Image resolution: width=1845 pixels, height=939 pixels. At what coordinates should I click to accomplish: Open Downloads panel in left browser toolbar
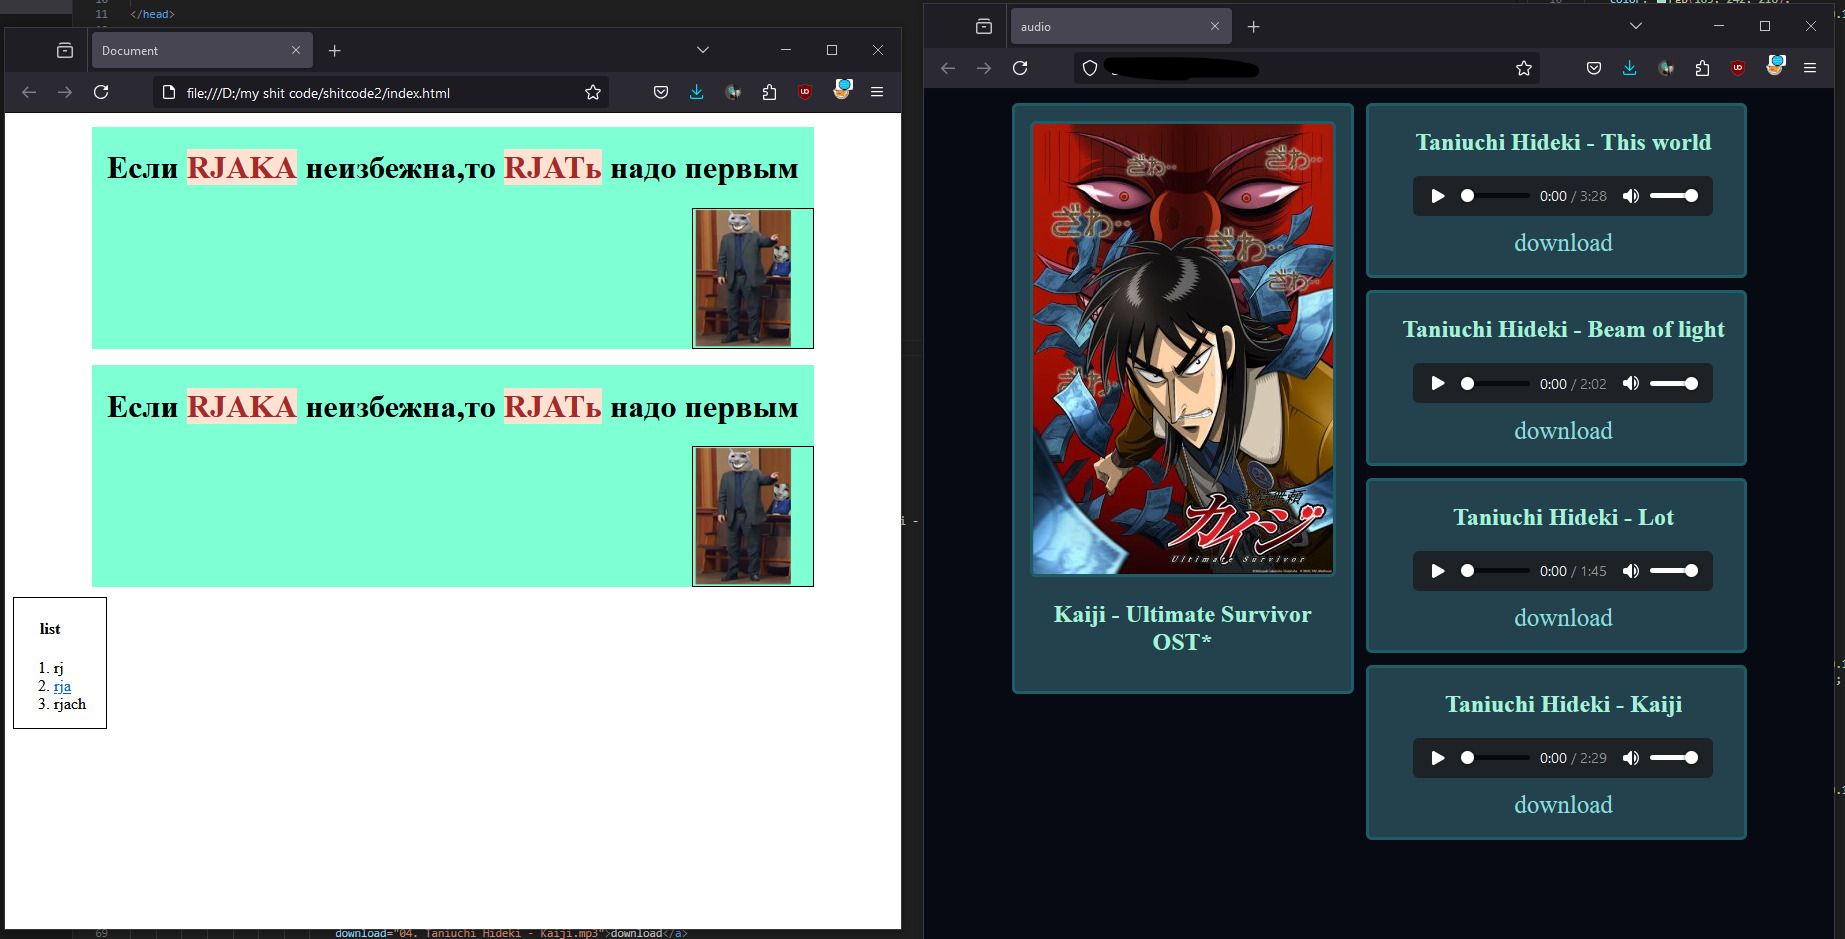click(697, 92)
